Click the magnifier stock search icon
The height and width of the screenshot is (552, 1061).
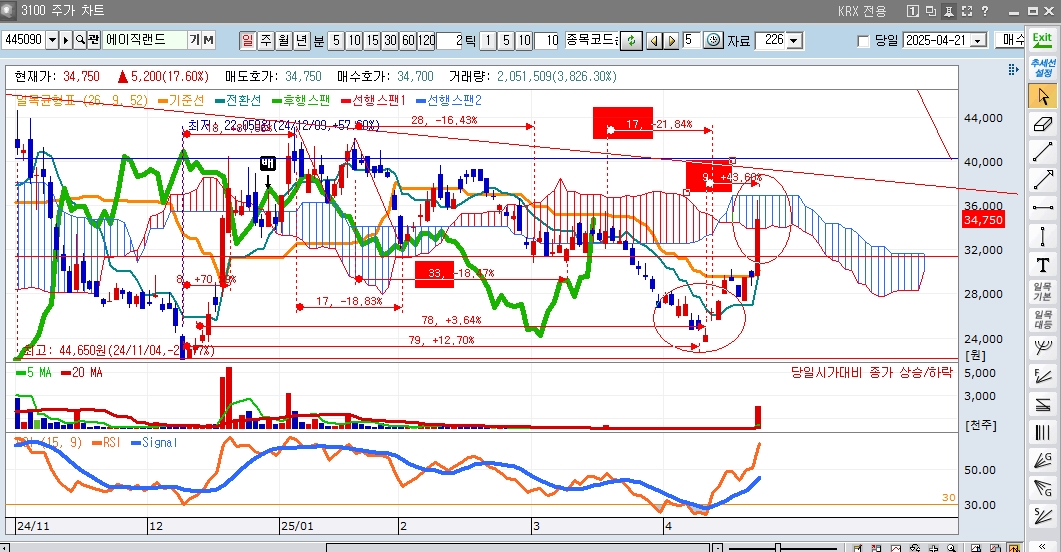pos(80,40)
